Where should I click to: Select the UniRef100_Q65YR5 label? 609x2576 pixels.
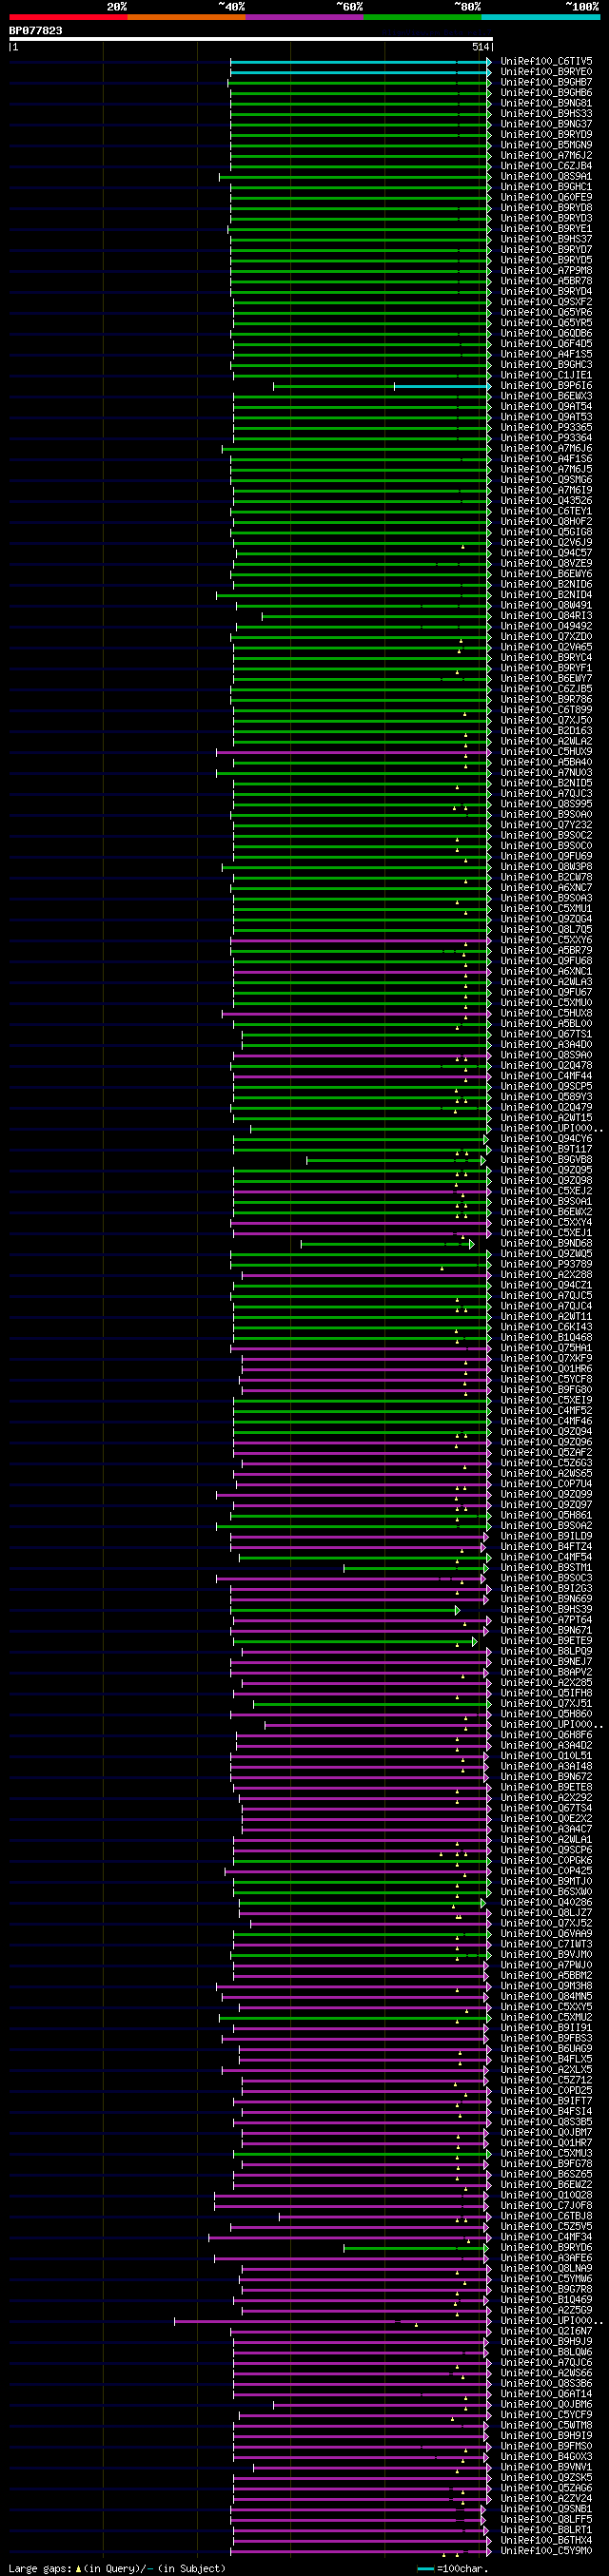(x=546, y=323)
